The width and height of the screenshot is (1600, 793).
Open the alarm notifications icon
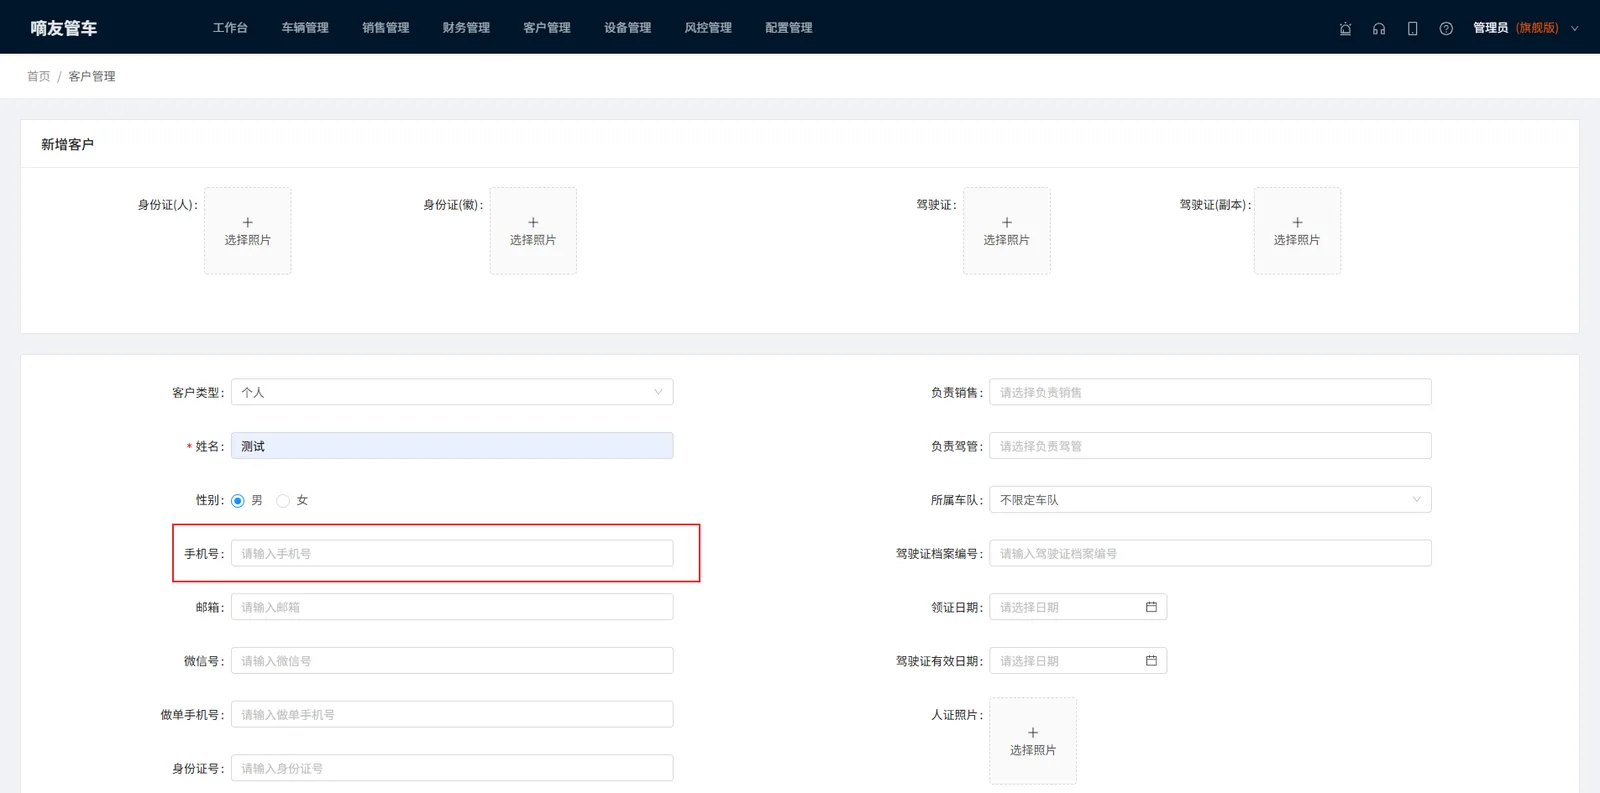click(x=1345, y=28)
